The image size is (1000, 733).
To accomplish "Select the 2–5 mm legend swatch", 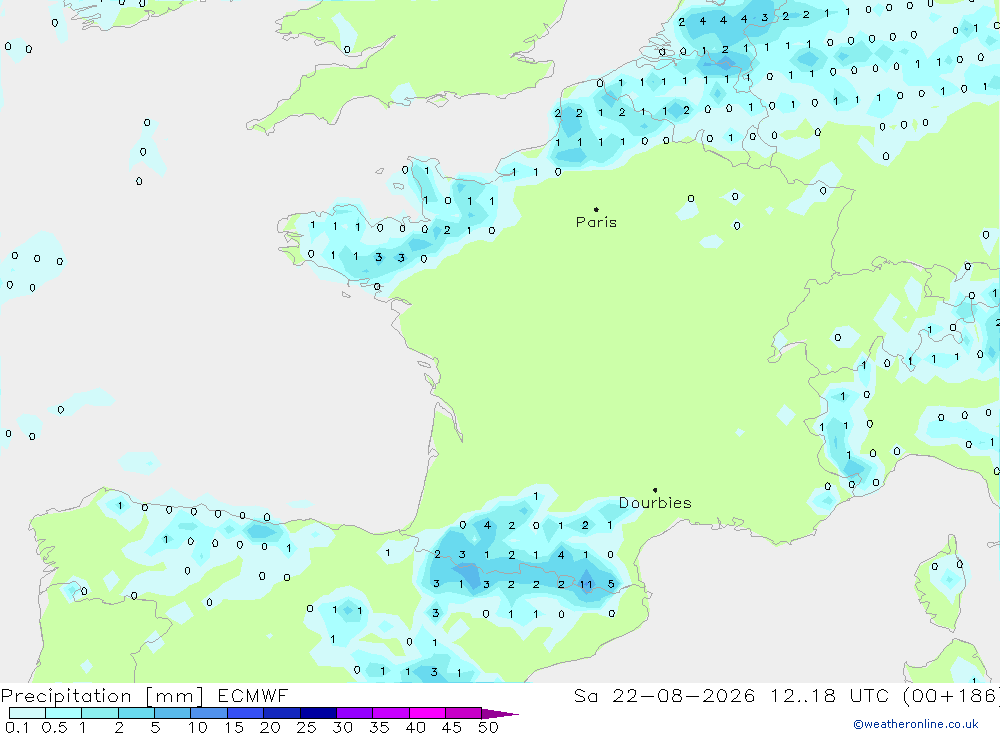I will click(x=136, y=713).
